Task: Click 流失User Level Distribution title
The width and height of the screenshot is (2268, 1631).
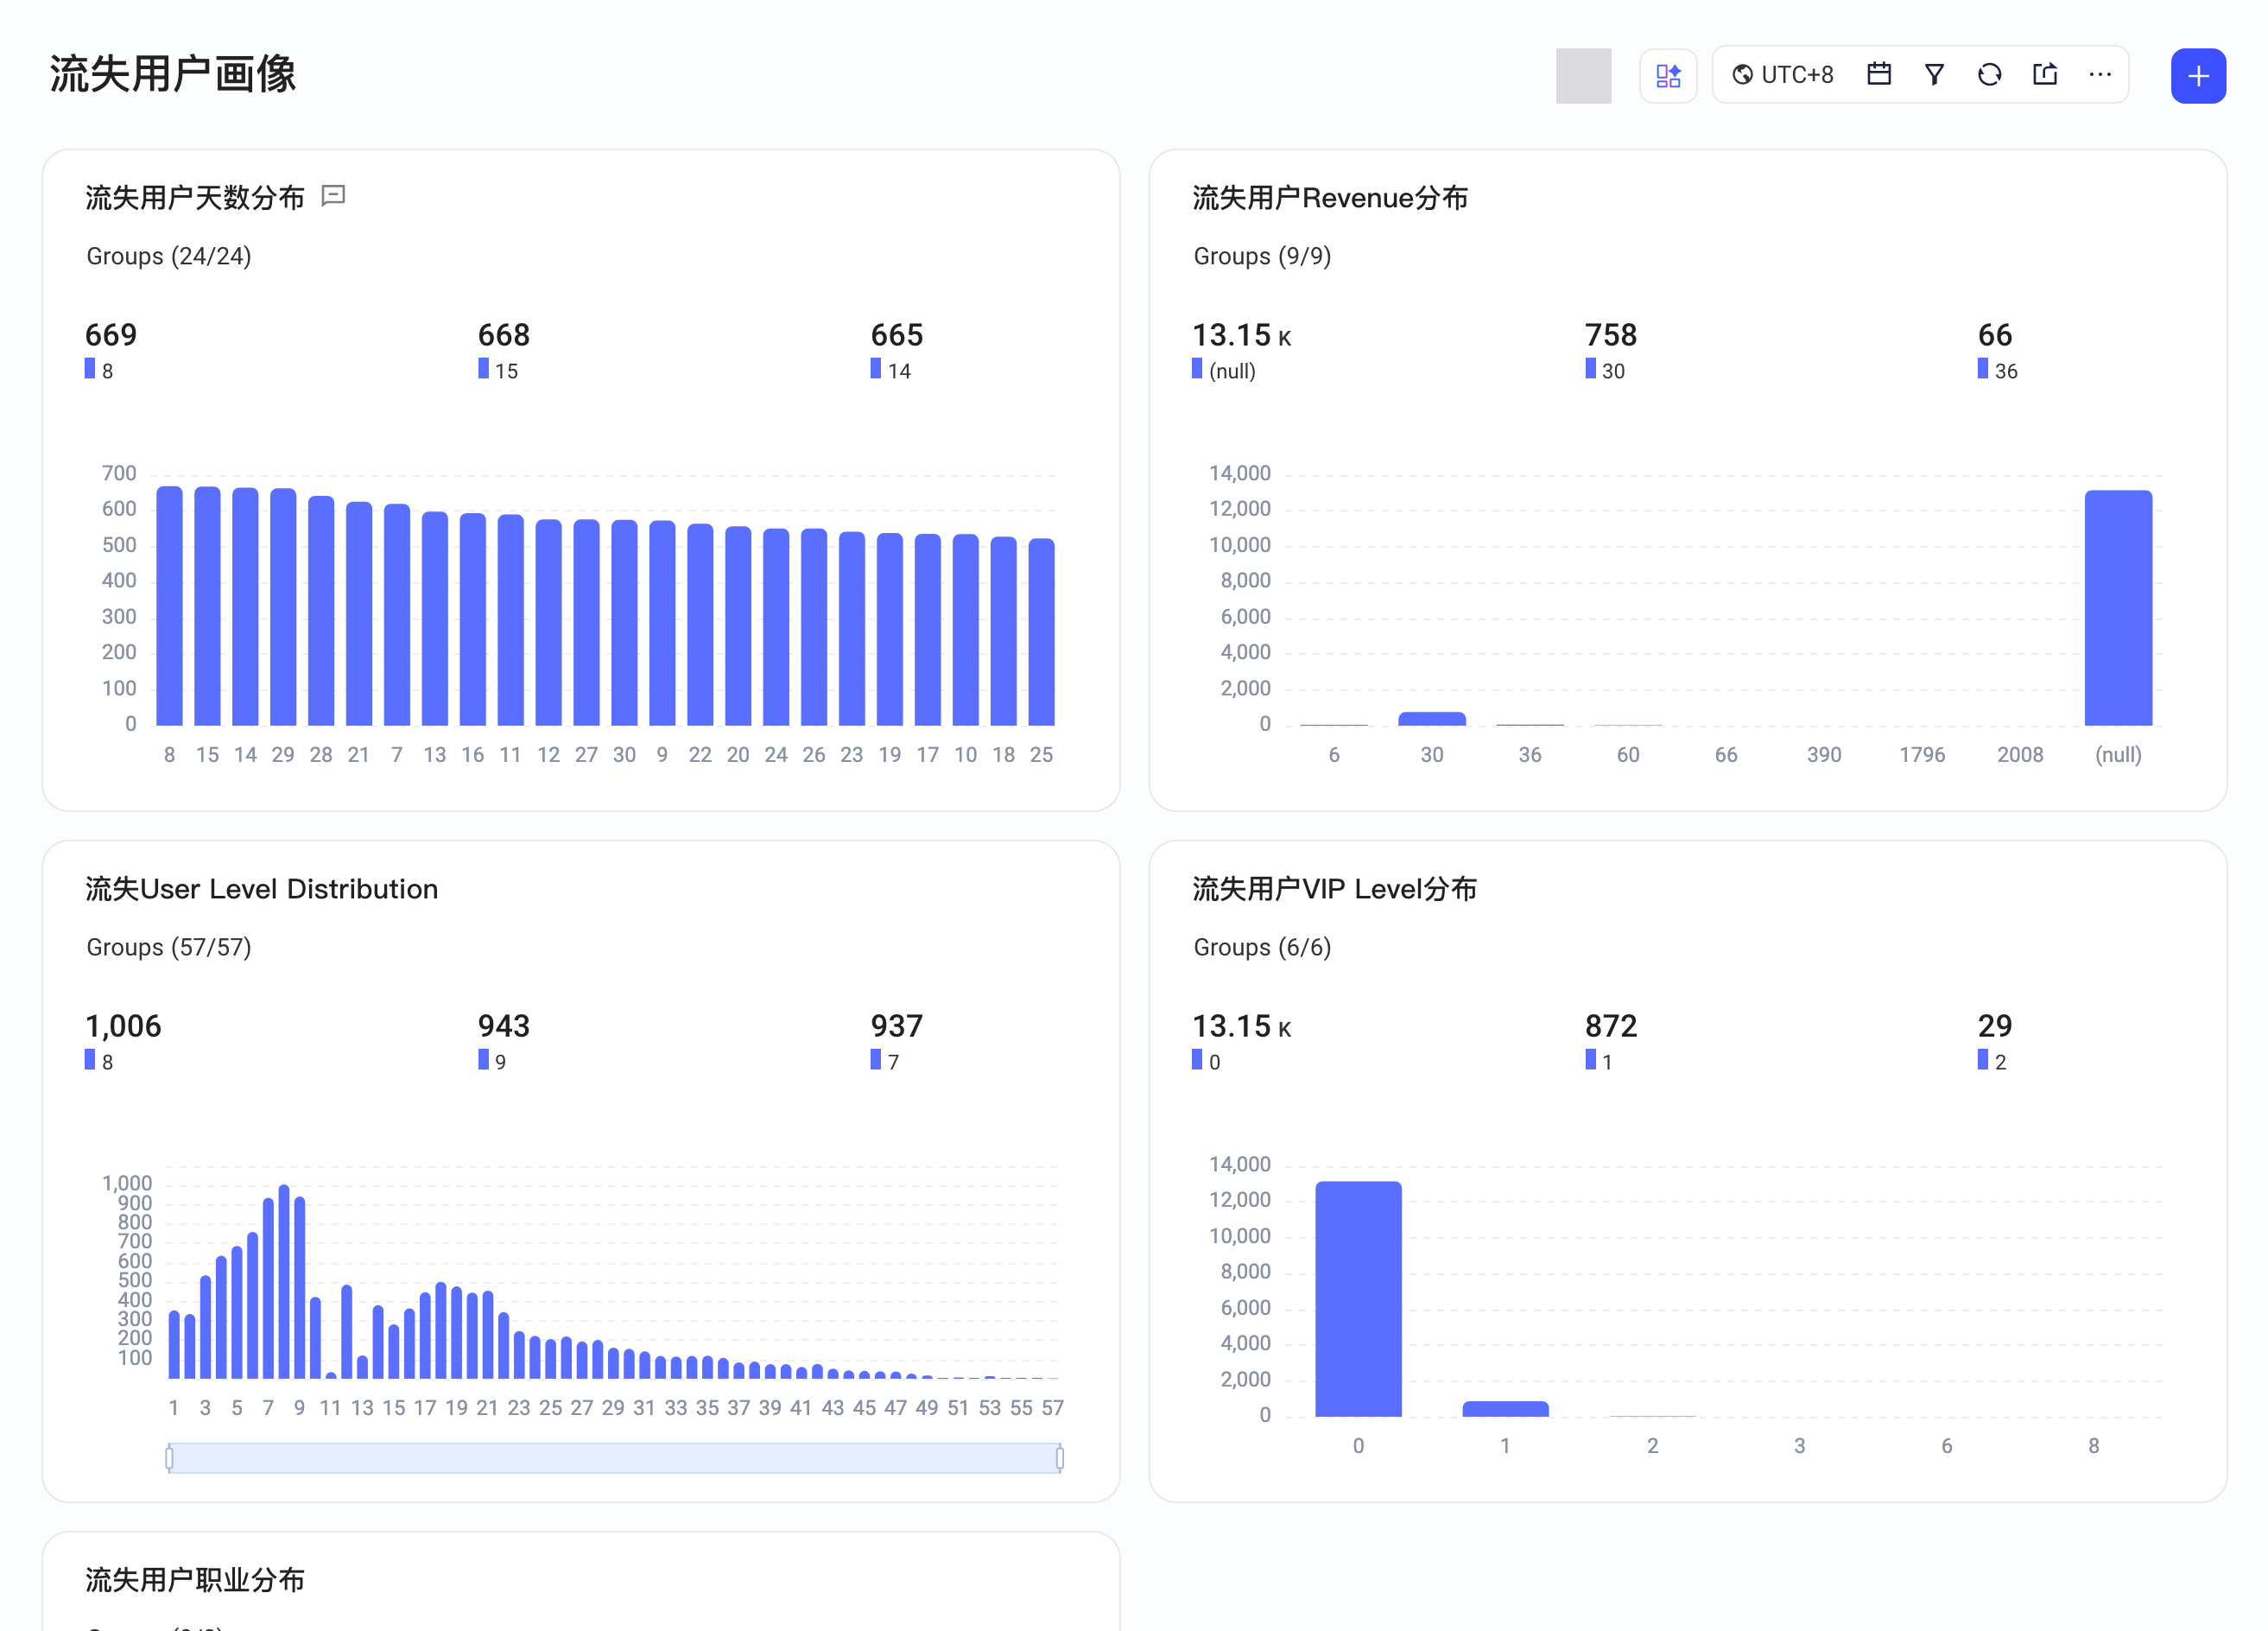Action: click(261, 888)
